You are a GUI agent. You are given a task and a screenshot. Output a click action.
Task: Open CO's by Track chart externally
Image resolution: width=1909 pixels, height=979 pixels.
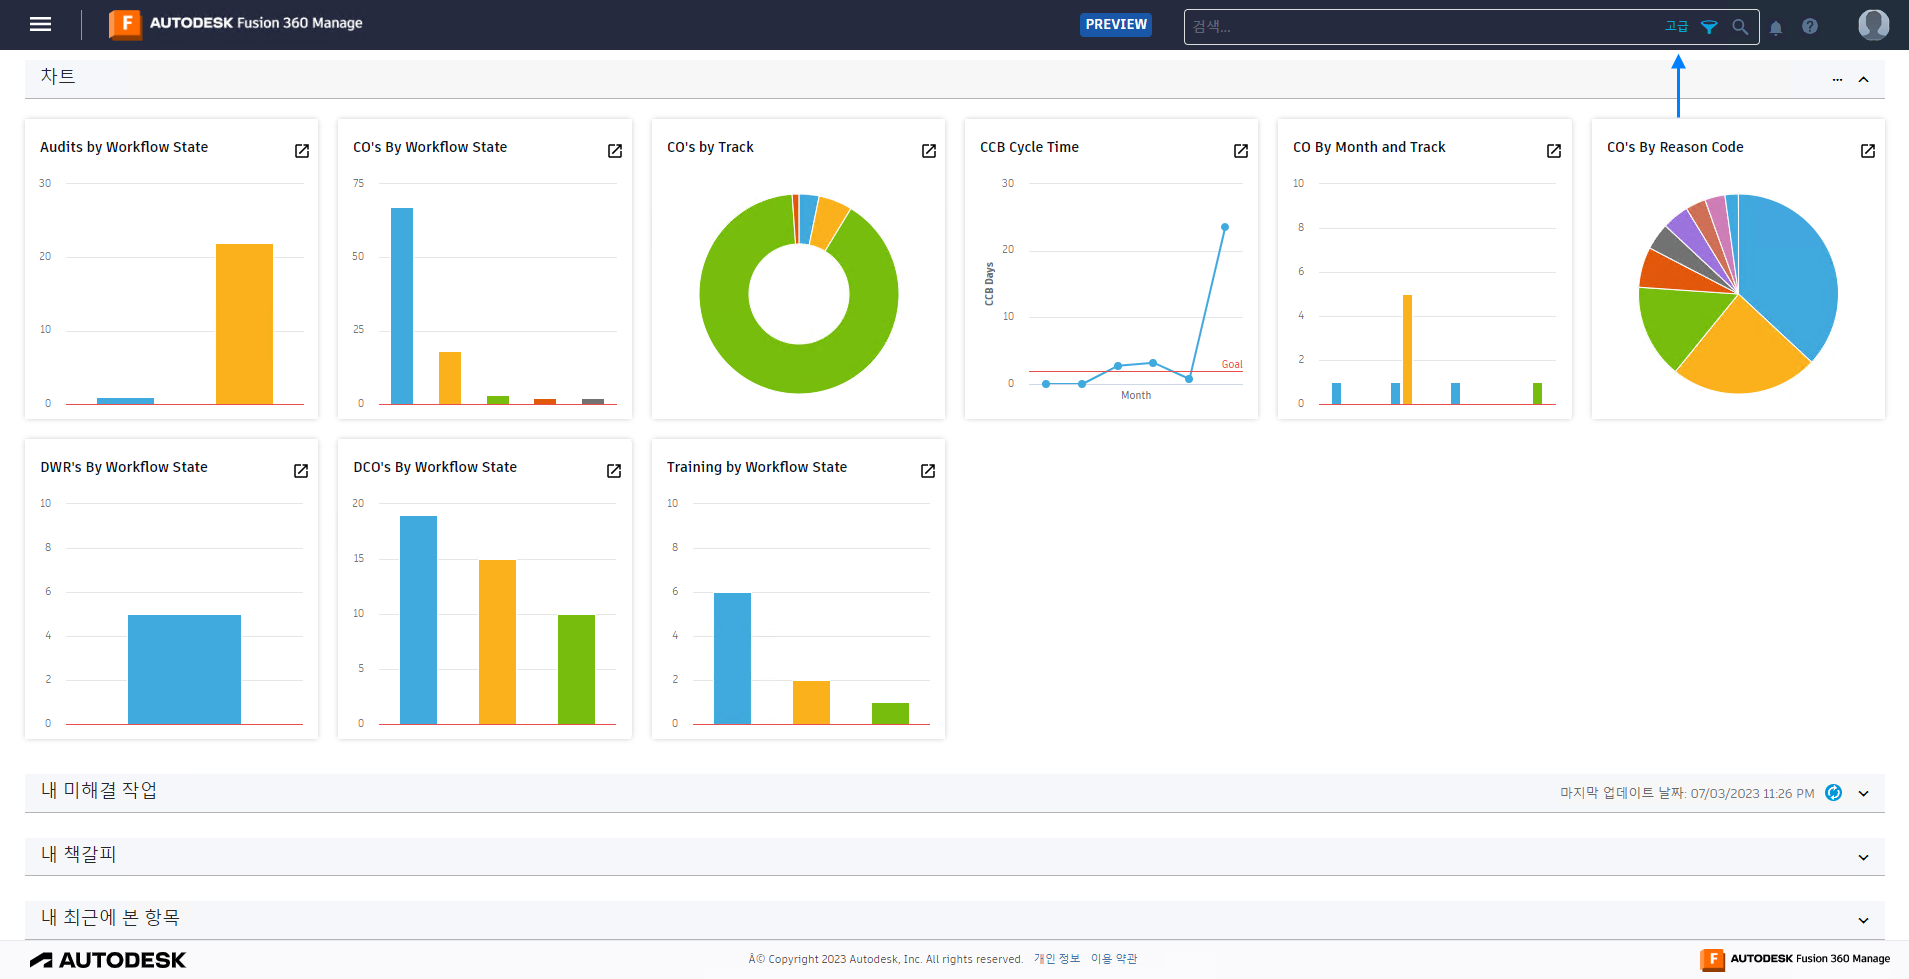[x=929, y=151]
